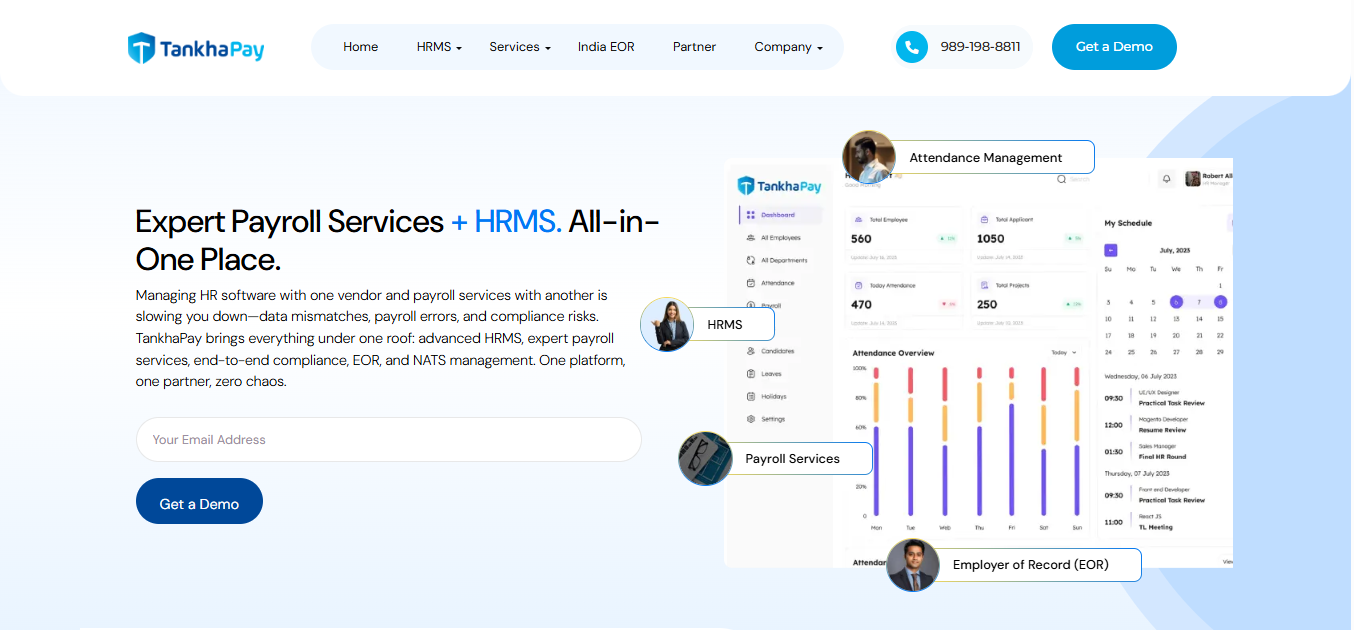Click the Holidays sidebar icon
The image size is (1354, 630).
click(751, 397)
